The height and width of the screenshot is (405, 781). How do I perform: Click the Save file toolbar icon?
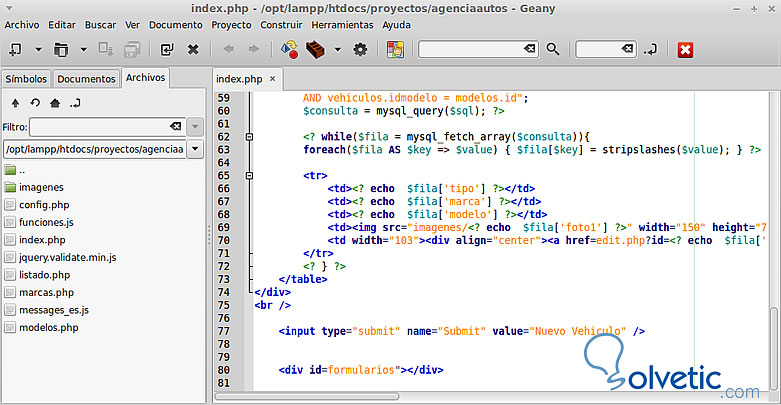[x=106, y=49]
